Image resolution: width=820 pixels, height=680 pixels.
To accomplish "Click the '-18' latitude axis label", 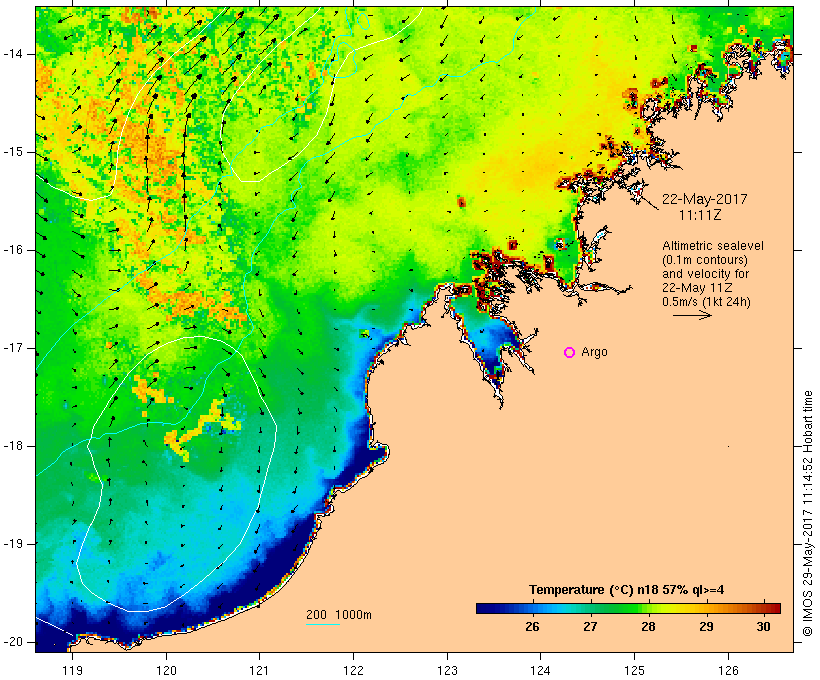I will pyautogui.click(x=13, y=446).
